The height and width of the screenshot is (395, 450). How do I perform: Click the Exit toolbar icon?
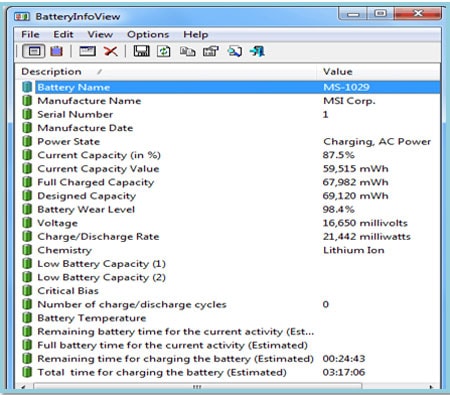257,51
